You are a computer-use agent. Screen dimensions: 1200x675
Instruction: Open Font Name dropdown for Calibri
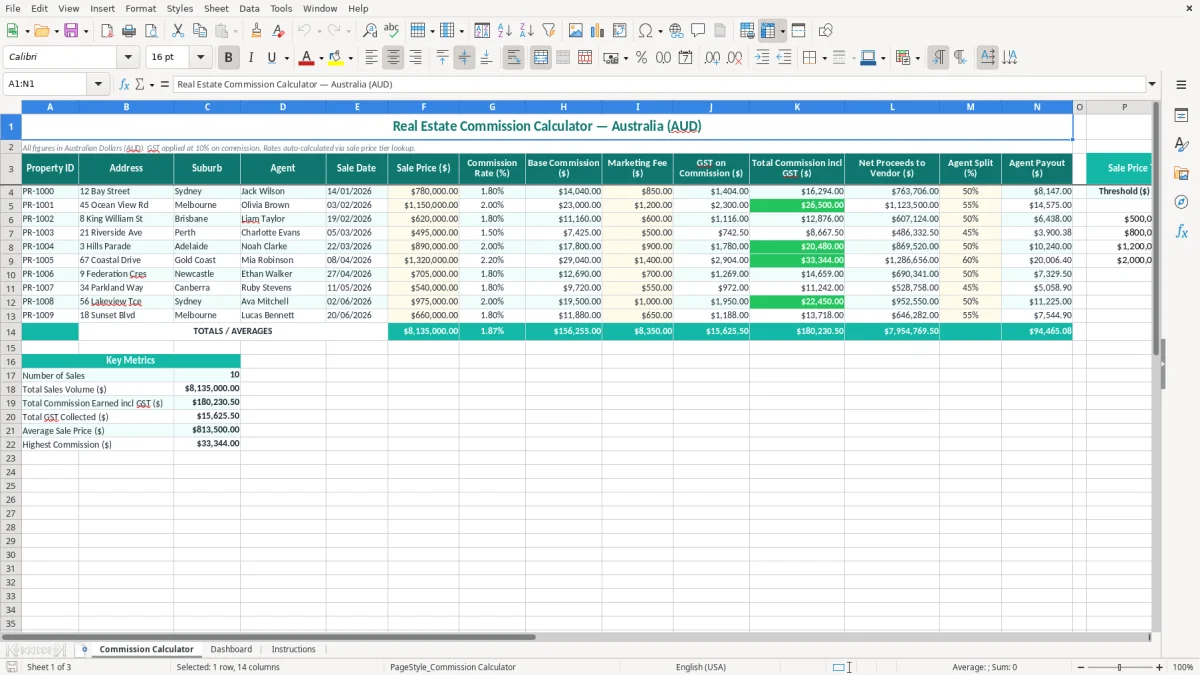click(127, 58)
